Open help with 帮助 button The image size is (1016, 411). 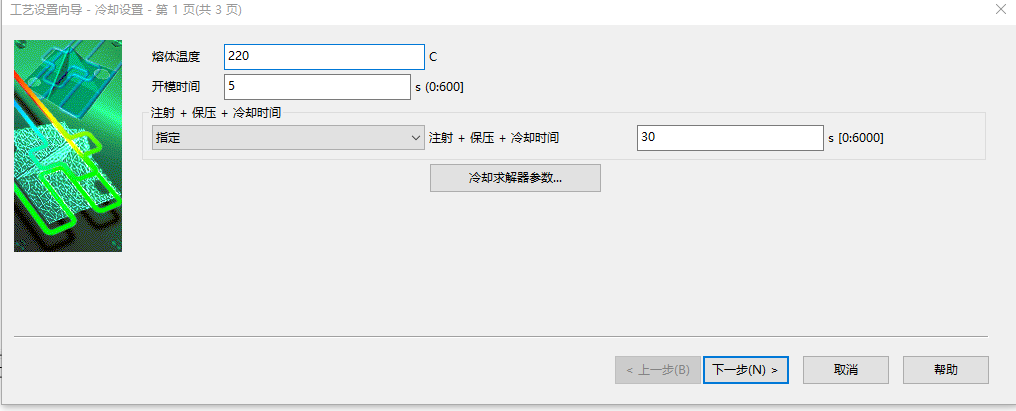click(x=945, y=370)
